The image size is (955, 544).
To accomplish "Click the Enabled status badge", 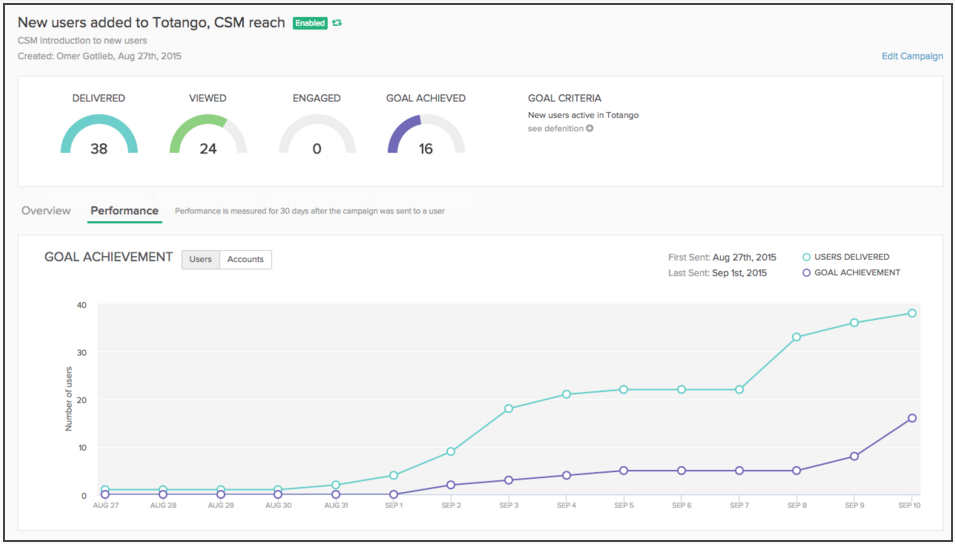I will pyautogui.click(x=310, y=23).
